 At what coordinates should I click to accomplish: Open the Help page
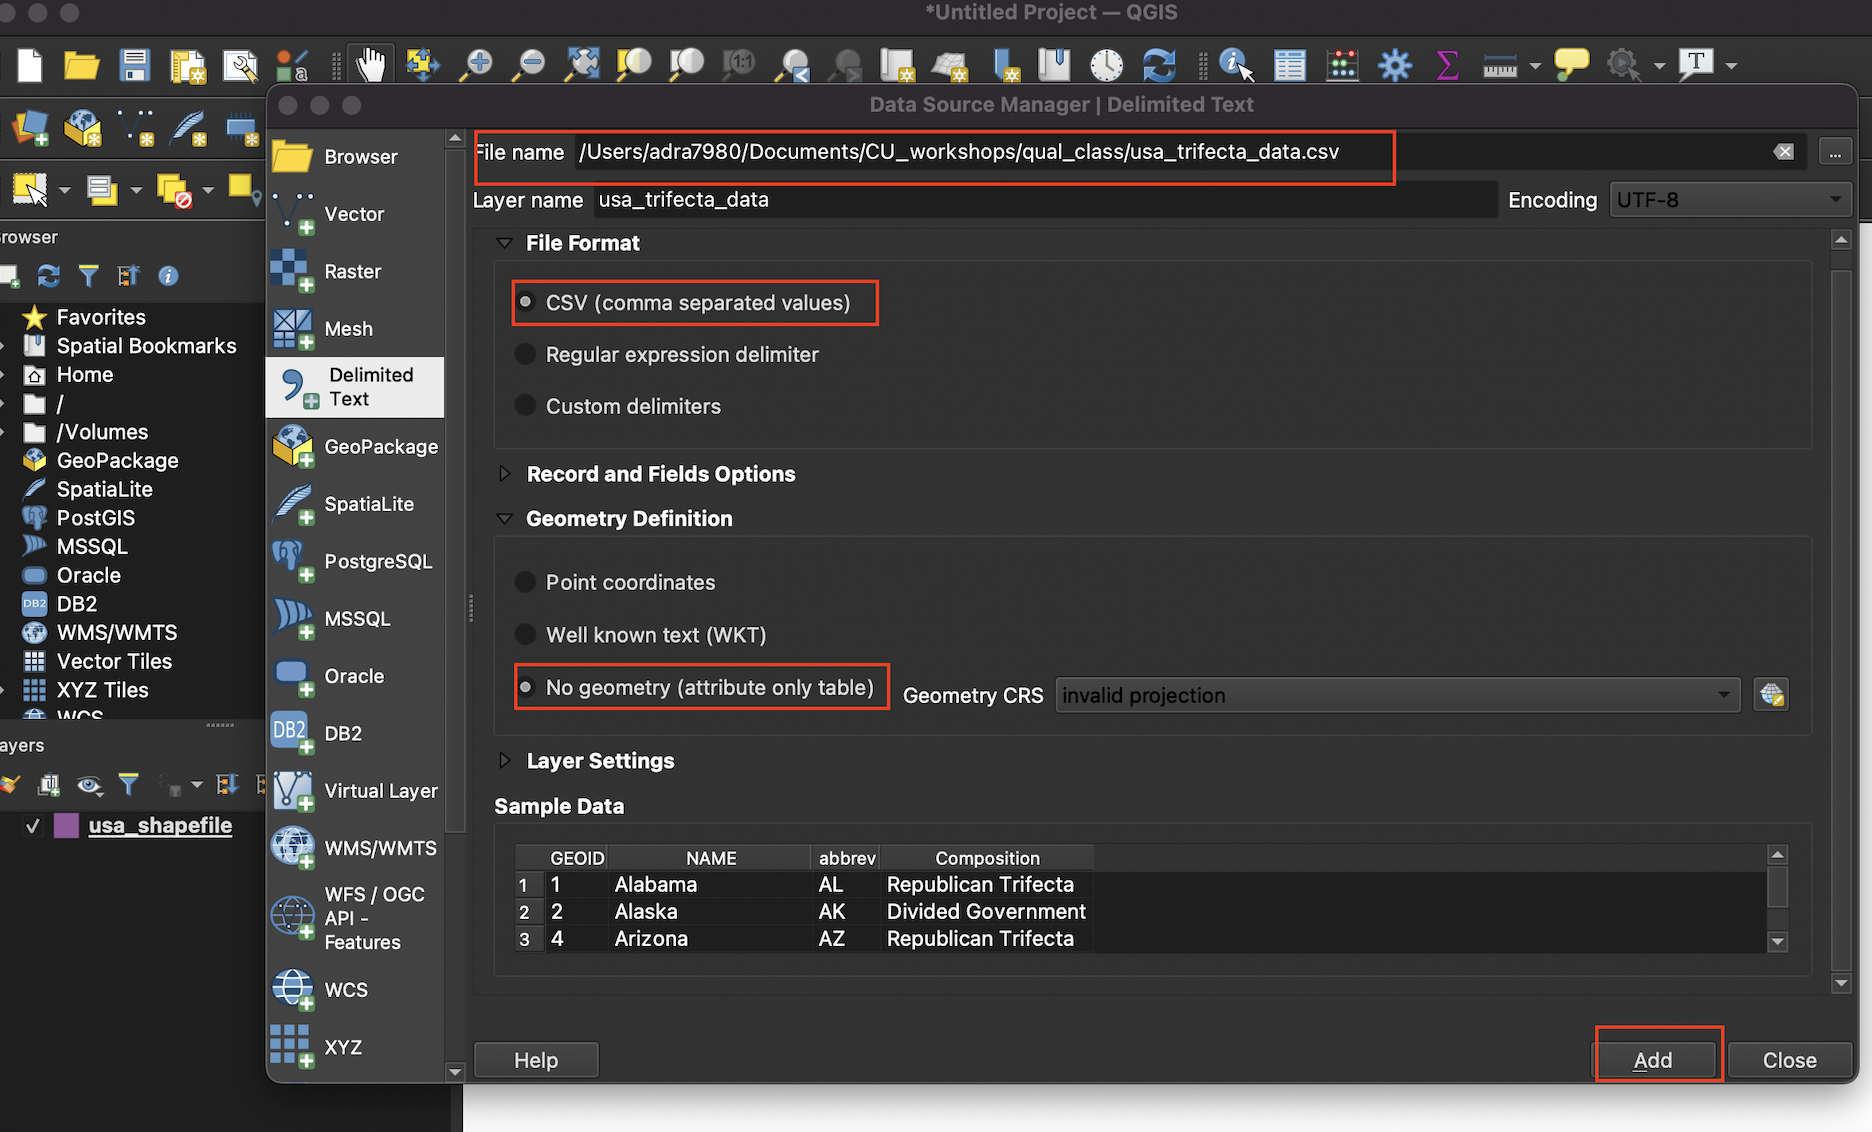coord(536,1059)
